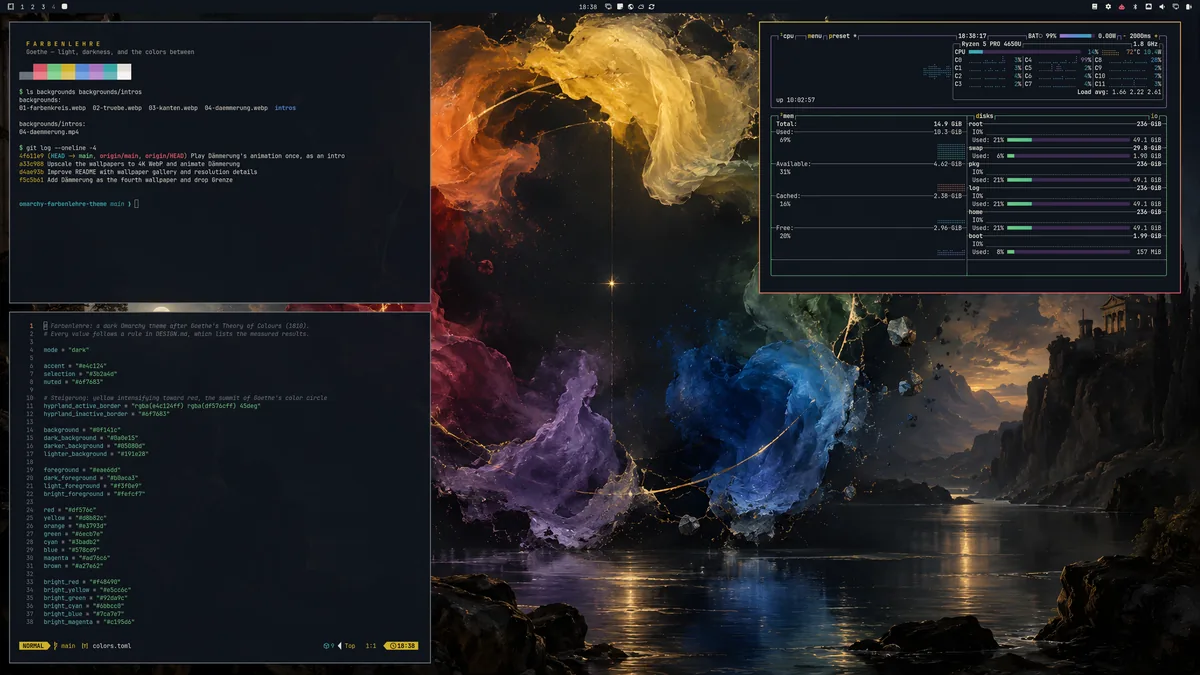Click the white color swatch in terminal banner

tap(124, 72)
